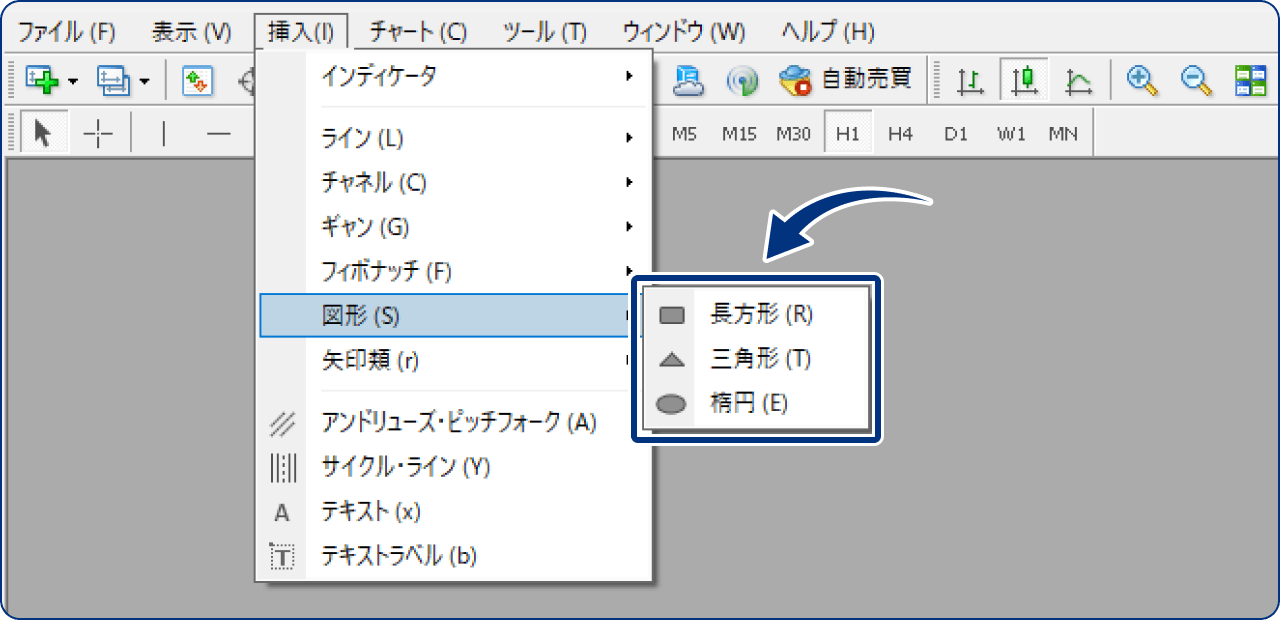1280x620 pixels.
Task: Enable candlestick chart mode
Action: click(x=1023, y=80)
